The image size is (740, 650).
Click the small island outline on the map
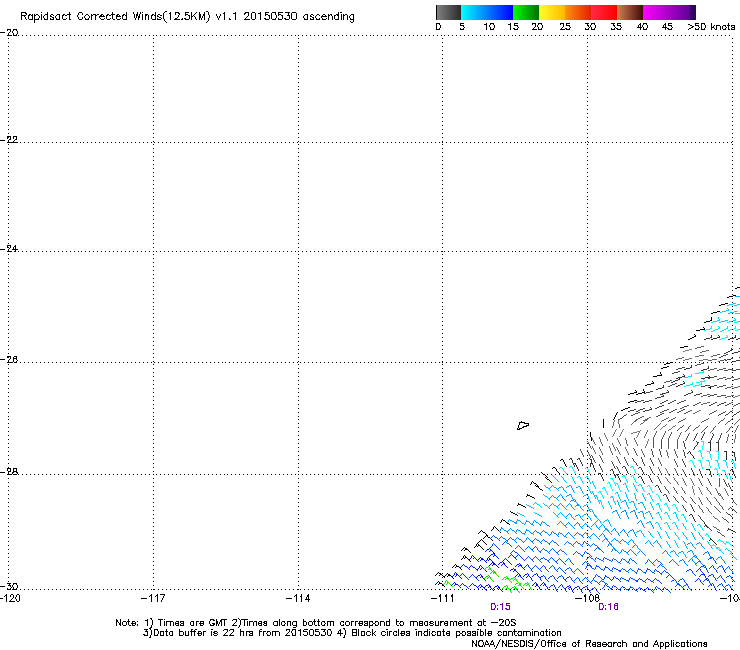click(x=523, y=425)
